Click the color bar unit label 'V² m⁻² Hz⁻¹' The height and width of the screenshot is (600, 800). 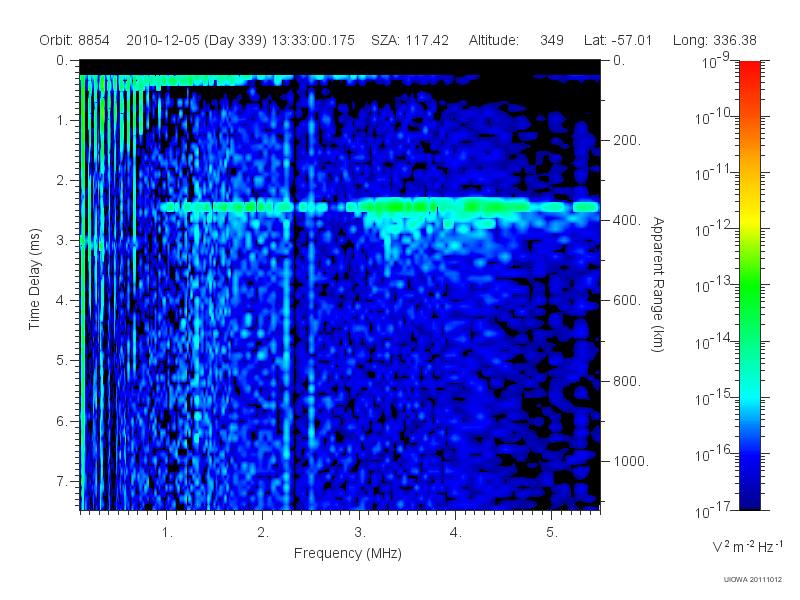click(746, 546)
